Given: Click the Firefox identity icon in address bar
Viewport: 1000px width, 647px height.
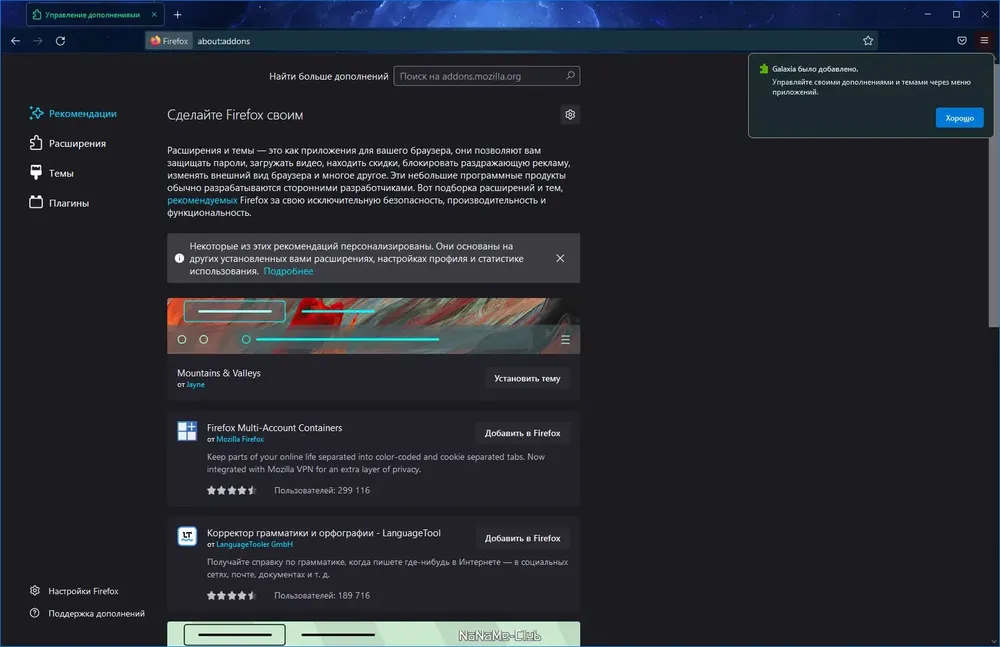Looking at the screenshot, I should pos(170,41).
